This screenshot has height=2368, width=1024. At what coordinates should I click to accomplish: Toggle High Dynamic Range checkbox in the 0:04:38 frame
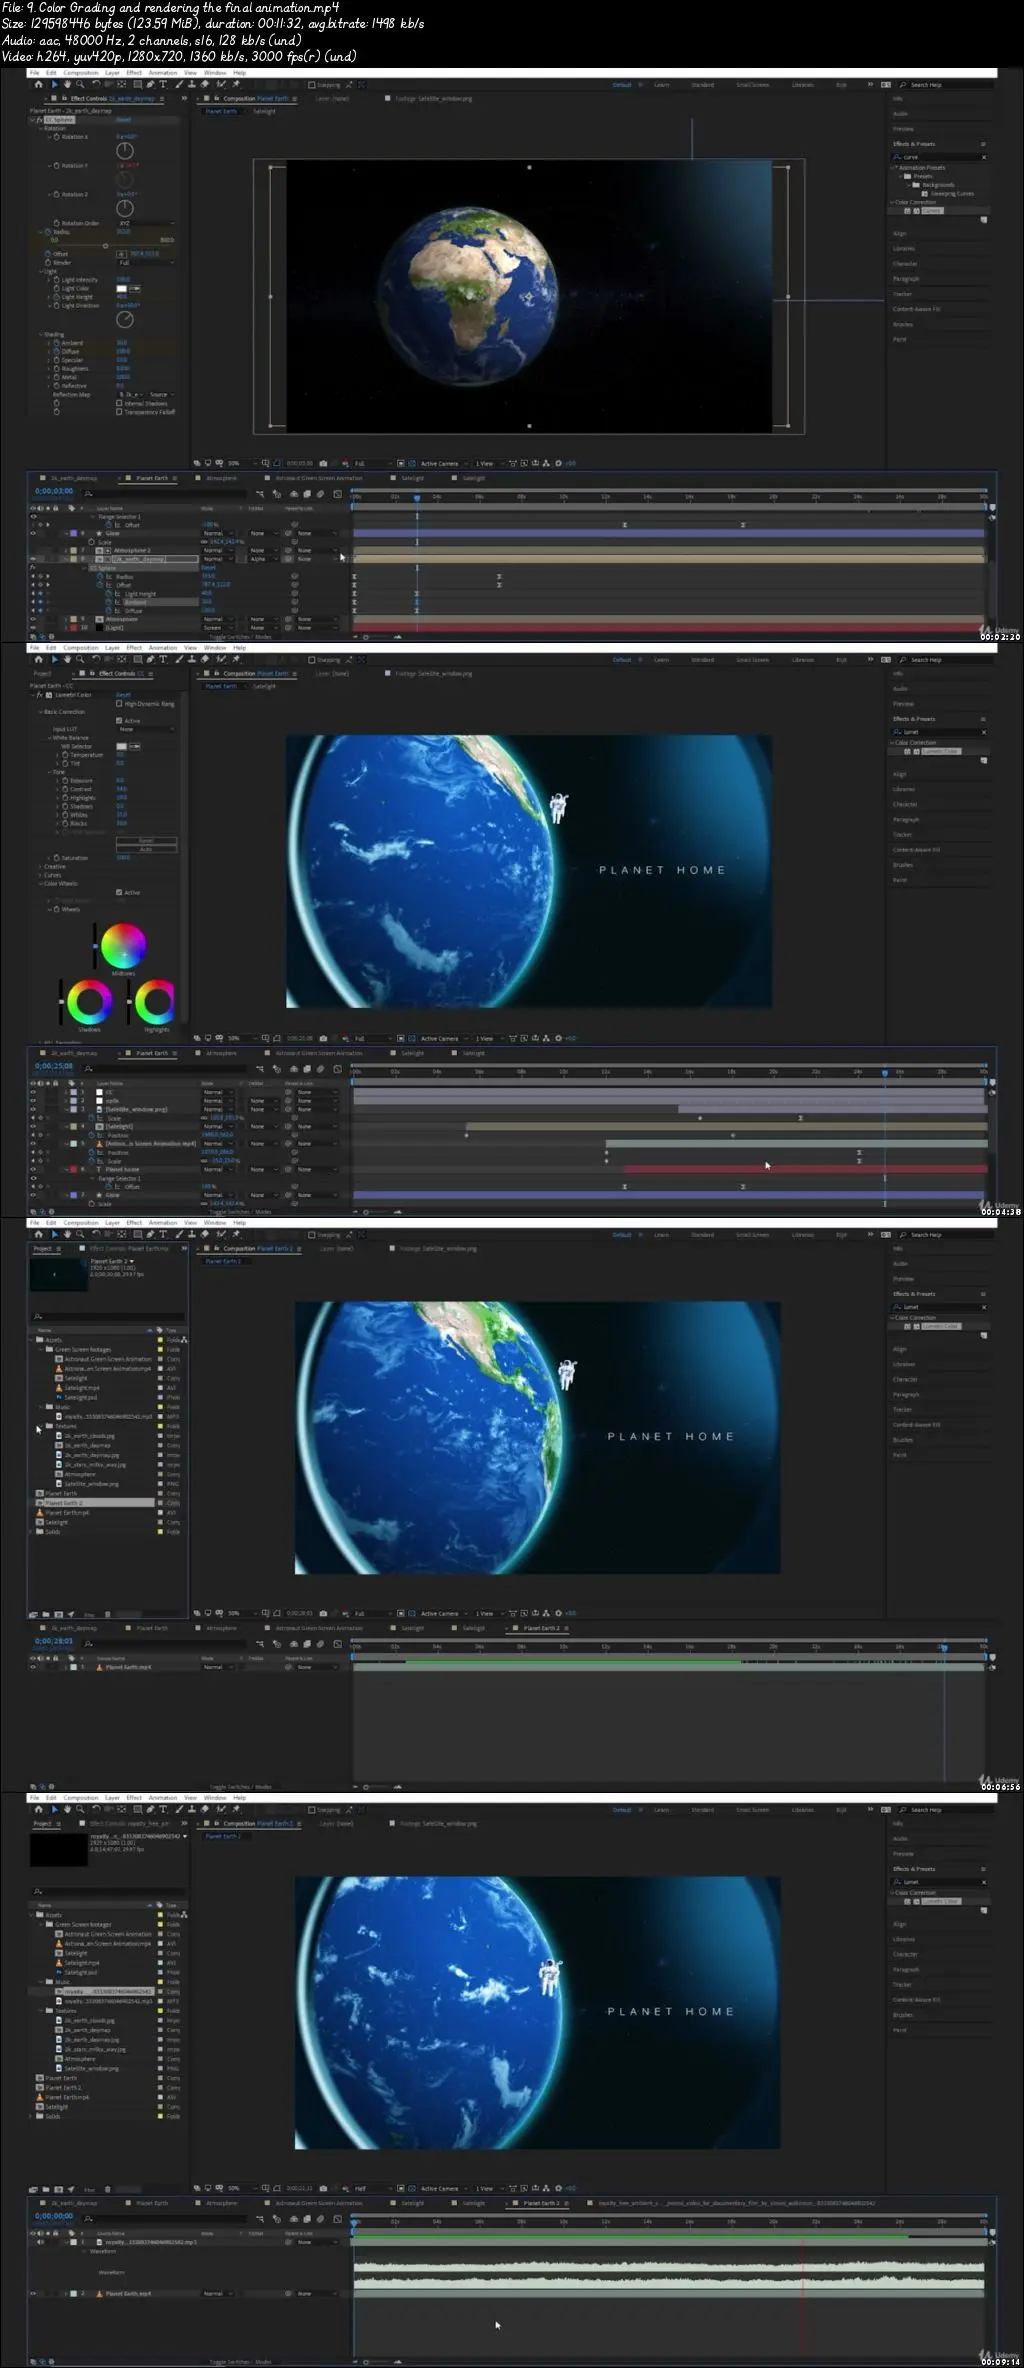(119, 704)
